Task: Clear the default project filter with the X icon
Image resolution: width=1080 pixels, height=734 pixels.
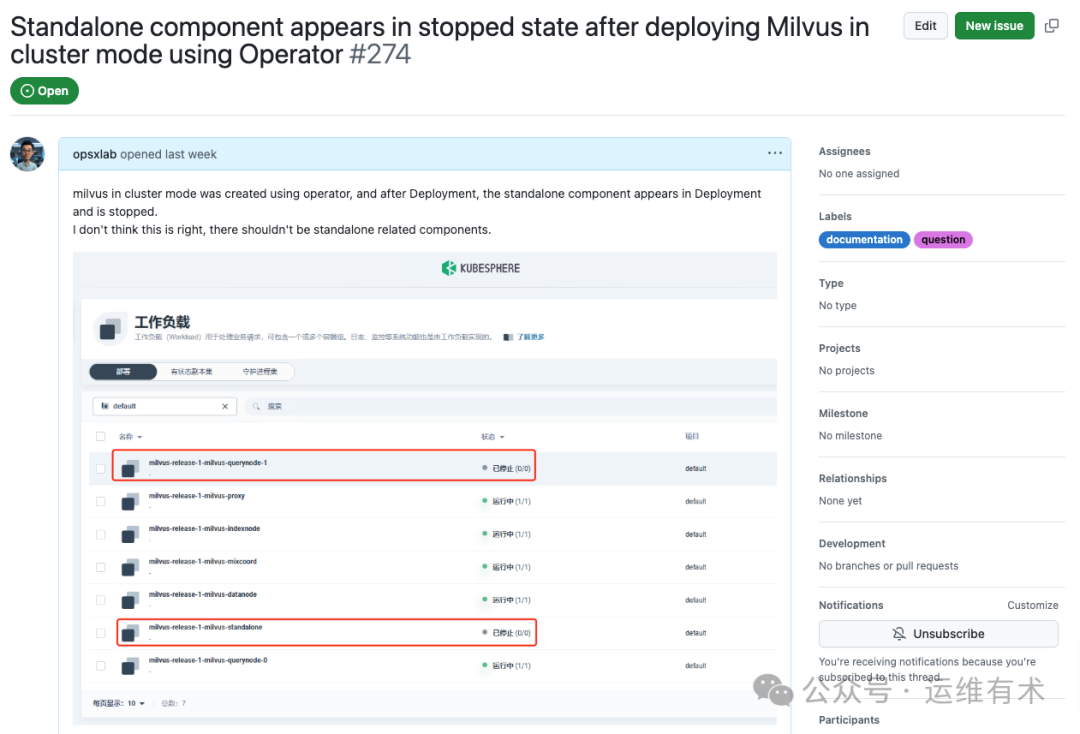Action: 226,405
